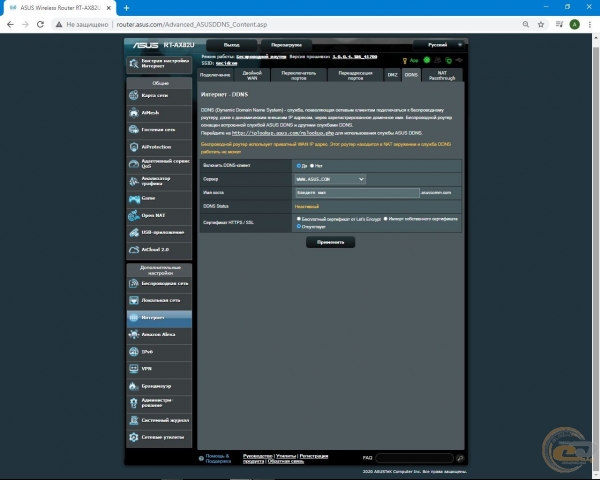Open the Game sidebar section
The height and width of the screenshot is (480, 600).
(x=159, y=198)
